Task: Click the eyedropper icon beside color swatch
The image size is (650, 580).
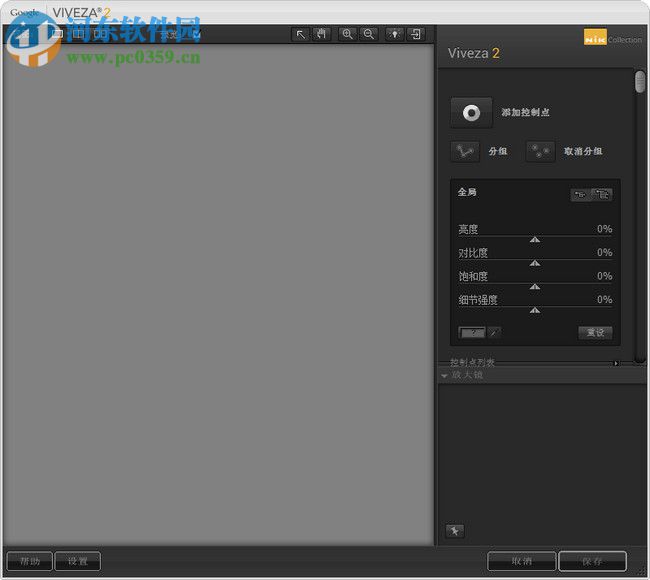Action: [493, 332]
